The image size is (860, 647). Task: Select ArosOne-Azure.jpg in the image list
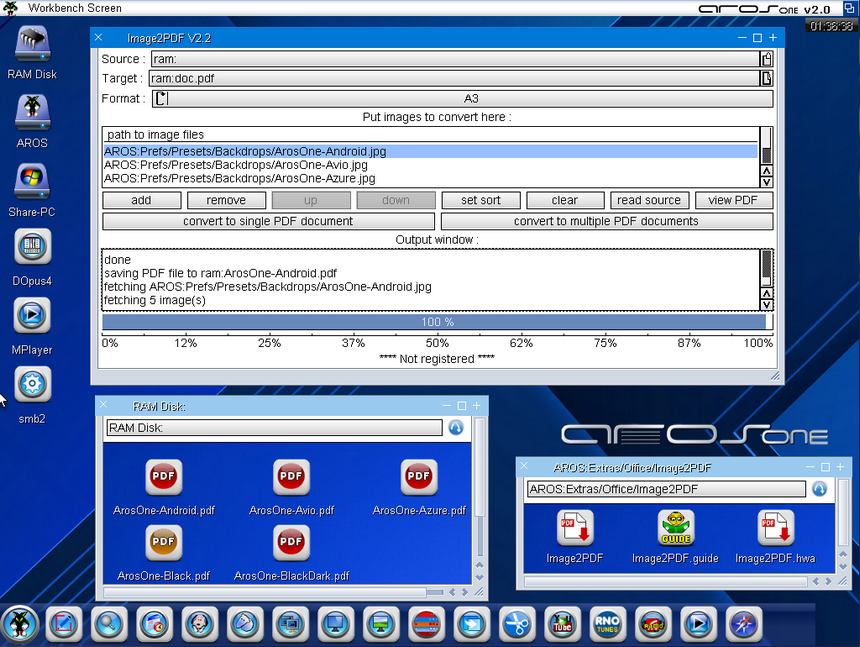click(x=240, y=178)
